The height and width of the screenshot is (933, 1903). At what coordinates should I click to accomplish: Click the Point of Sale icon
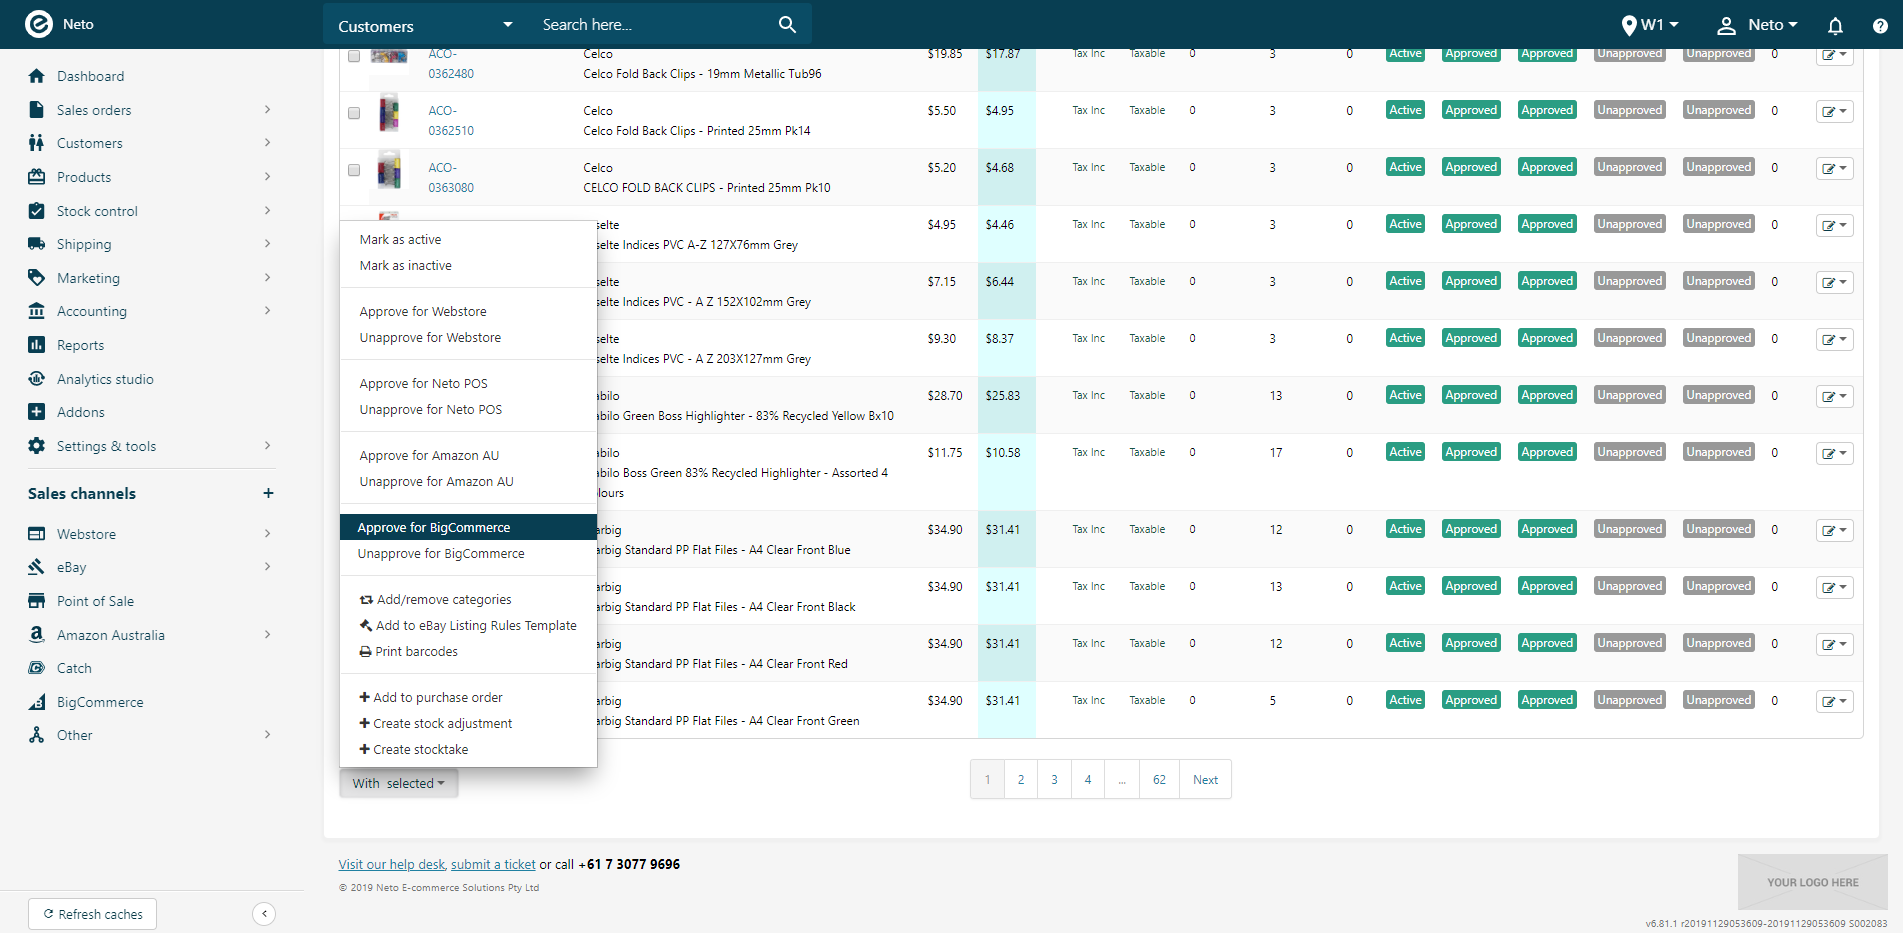click(x=37, y=601)
